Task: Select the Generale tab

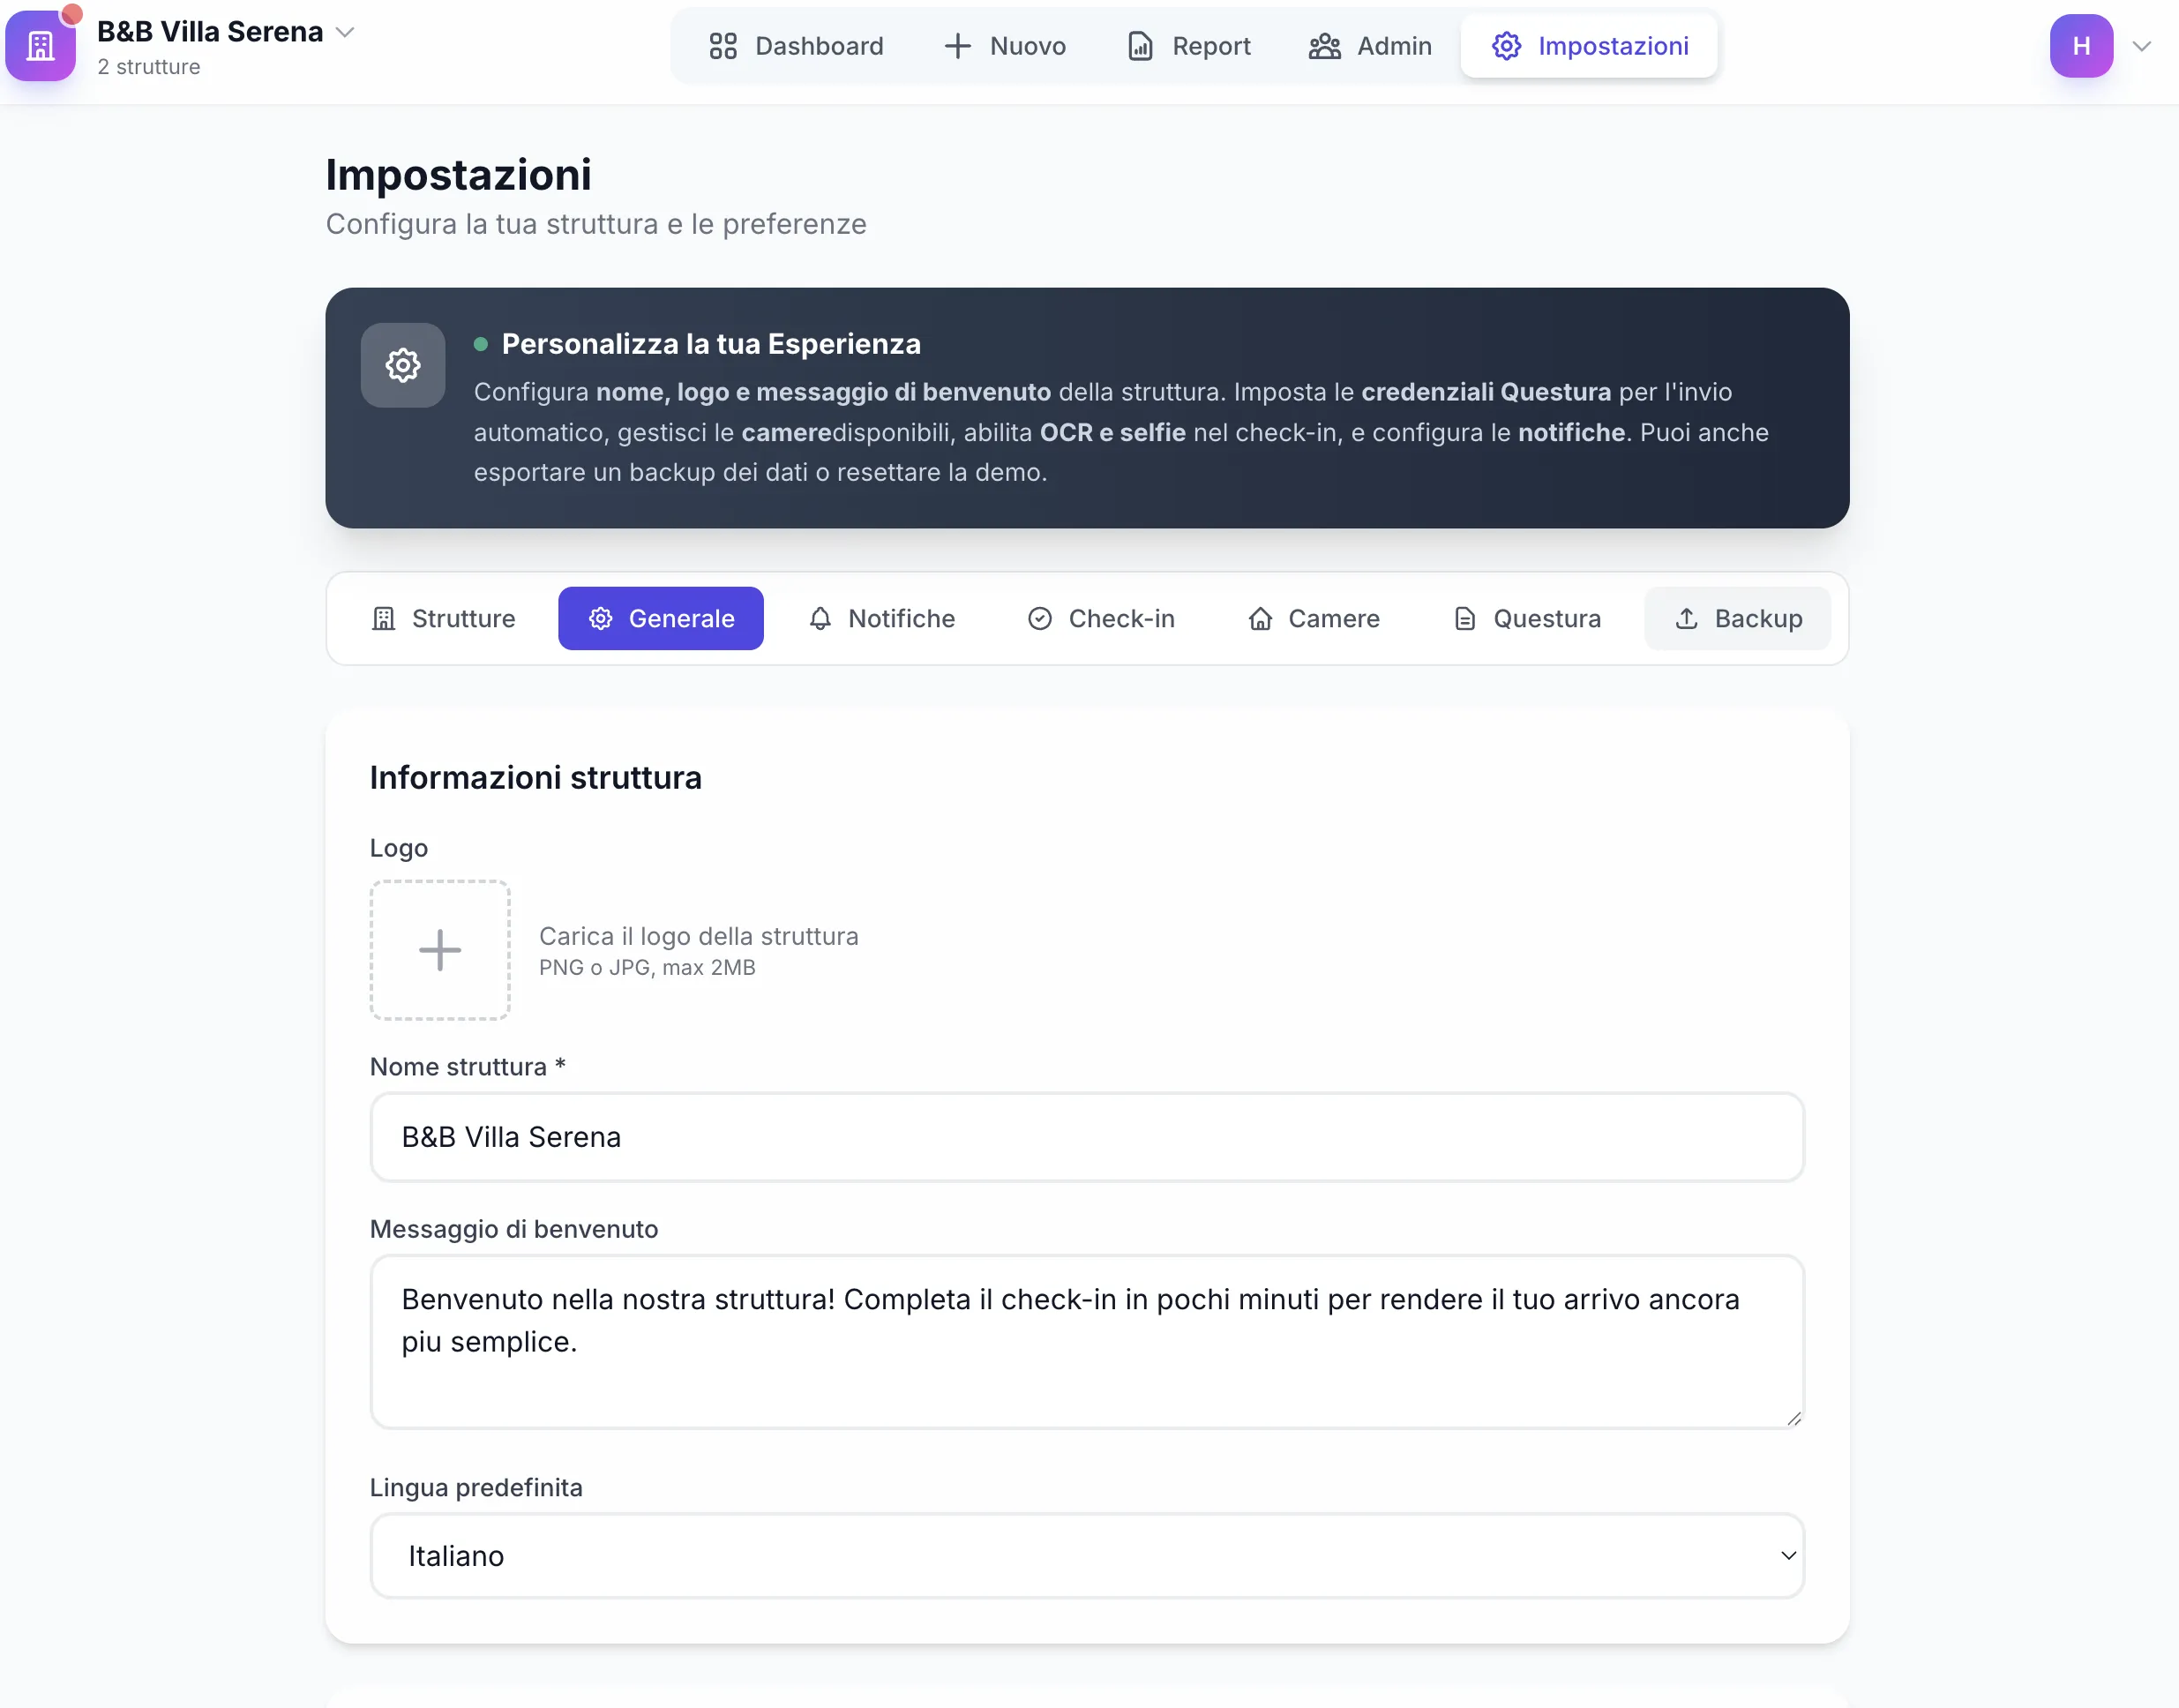Action: 660,618
